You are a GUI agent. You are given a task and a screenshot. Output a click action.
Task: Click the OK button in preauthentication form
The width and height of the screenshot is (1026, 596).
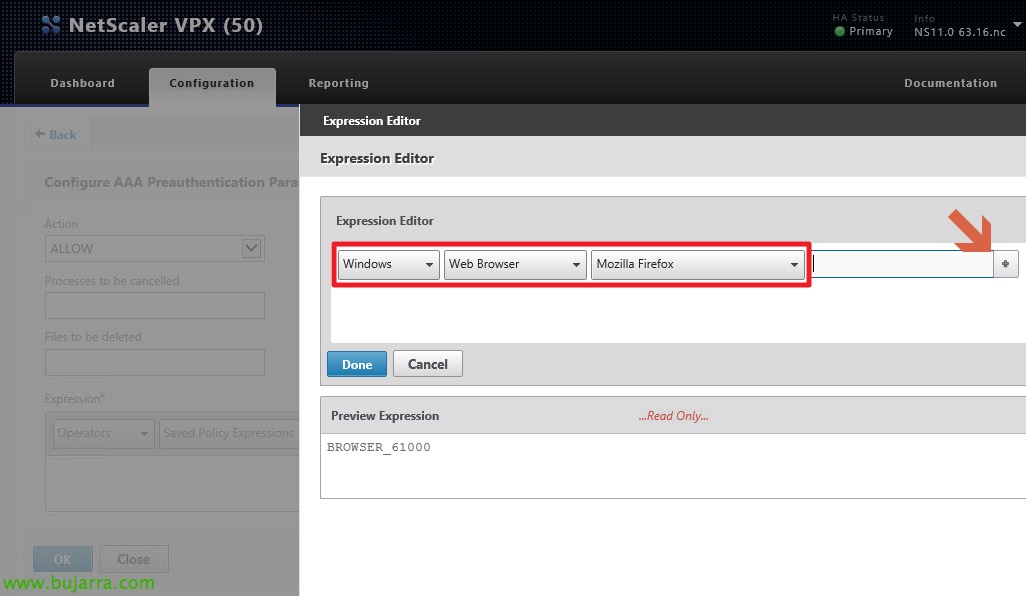[63, 559]
